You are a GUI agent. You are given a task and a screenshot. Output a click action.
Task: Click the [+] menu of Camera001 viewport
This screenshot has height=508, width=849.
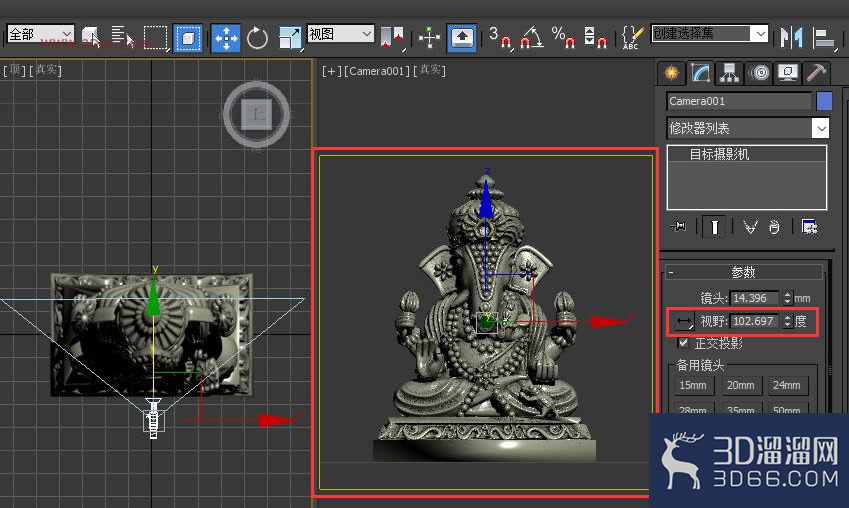(x=331, y=71)
